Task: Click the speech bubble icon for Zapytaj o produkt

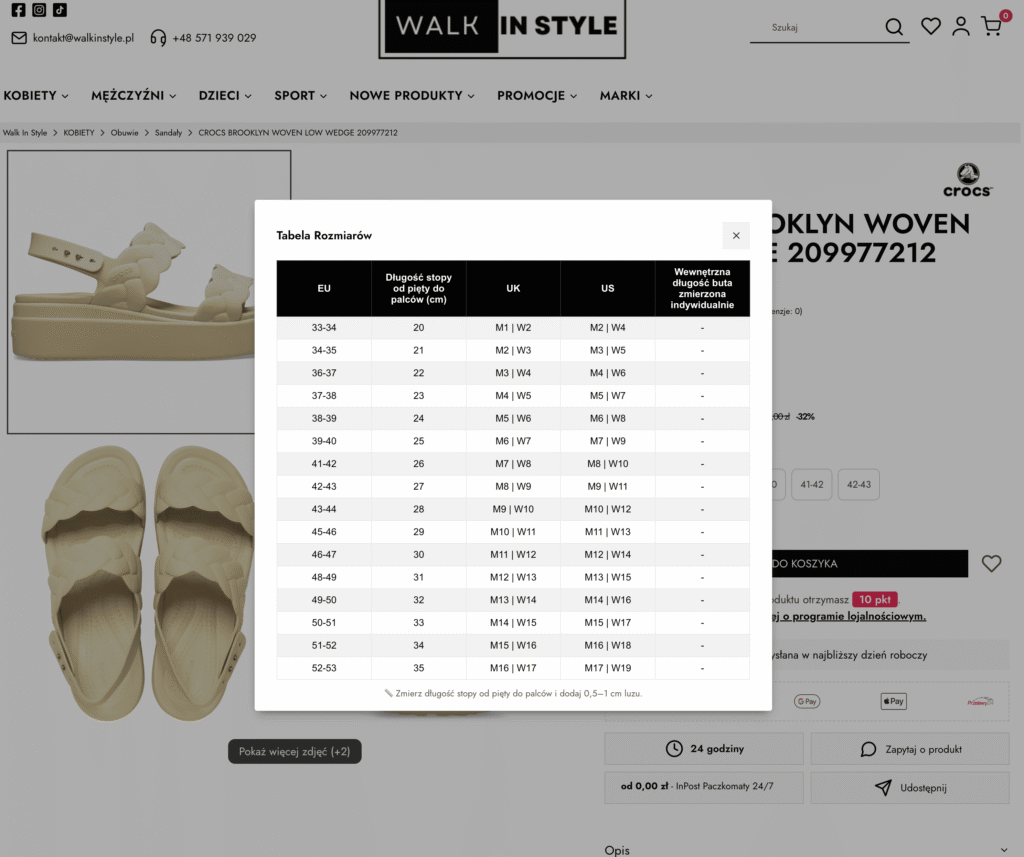Action: [868, 749]
